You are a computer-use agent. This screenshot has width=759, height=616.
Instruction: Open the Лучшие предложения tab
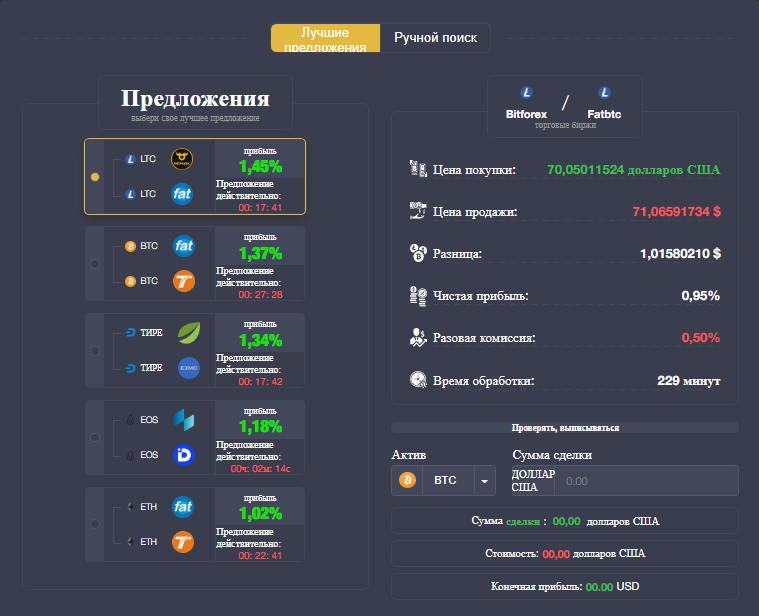pyautogui.click(x=325, y=38)
